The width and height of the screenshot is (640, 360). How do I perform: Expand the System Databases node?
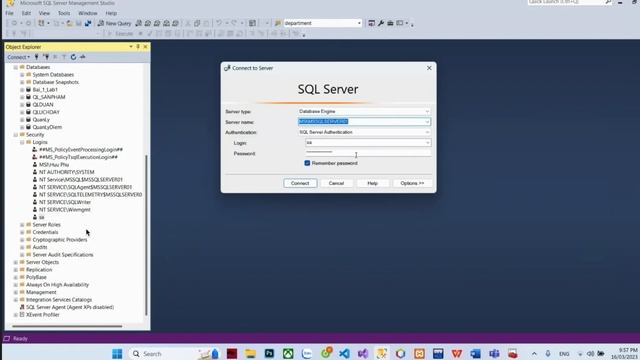[22, 75]
